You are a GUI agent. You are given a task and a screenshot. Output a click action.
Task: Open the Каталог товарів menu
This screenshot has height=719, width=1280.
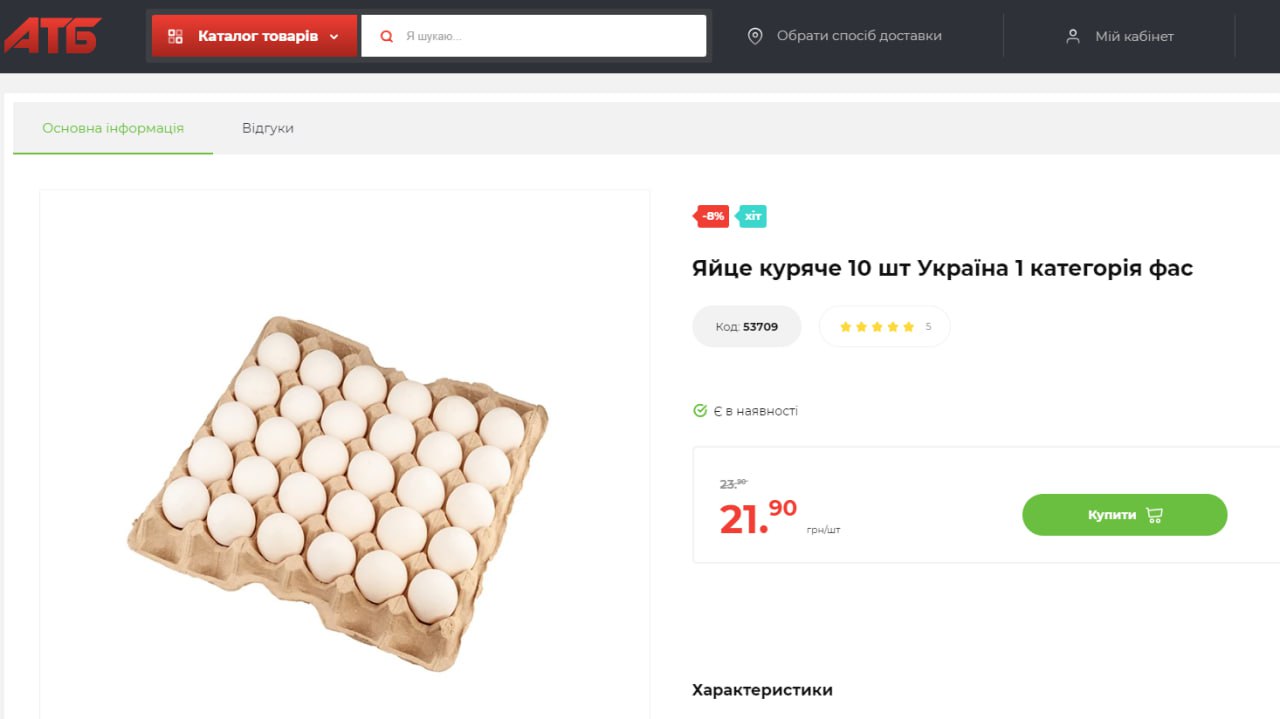[x=257, y=36]
